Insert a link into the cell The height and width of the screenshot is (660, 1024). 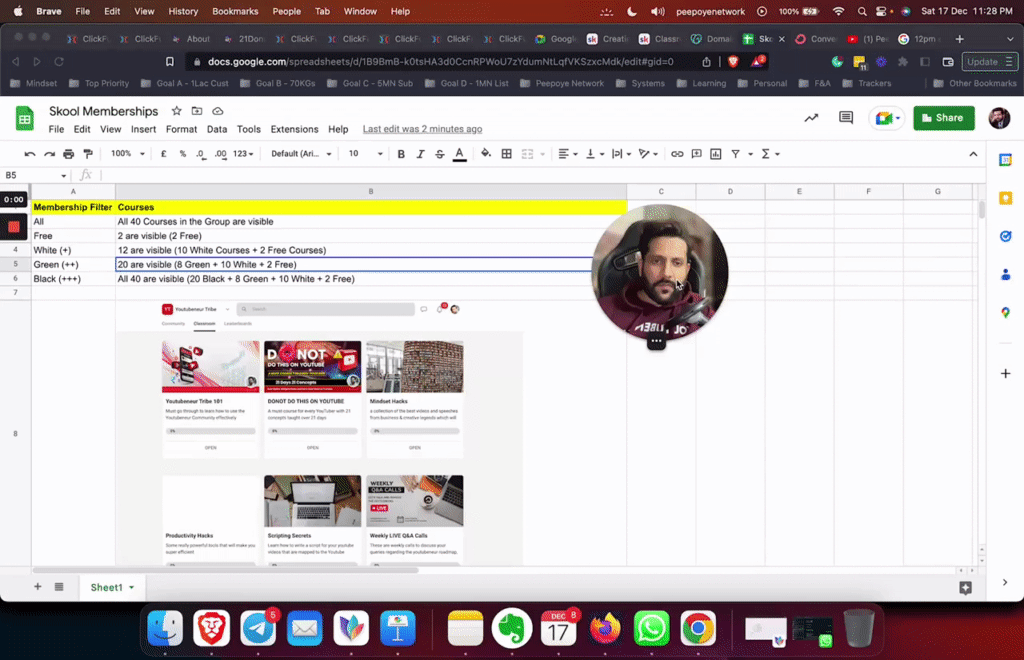pyautogui.click(x=677, y=153)
